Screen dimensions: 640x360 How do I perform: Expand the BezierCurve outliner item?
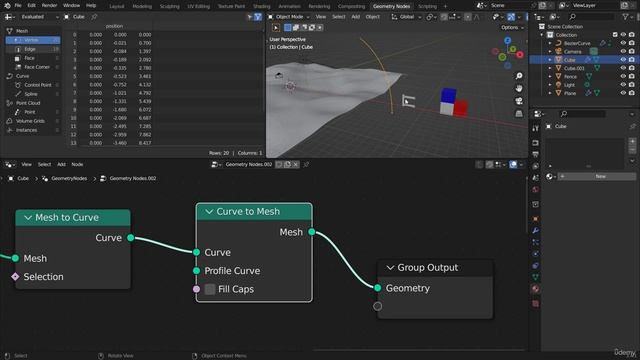[x=550, y=43]
